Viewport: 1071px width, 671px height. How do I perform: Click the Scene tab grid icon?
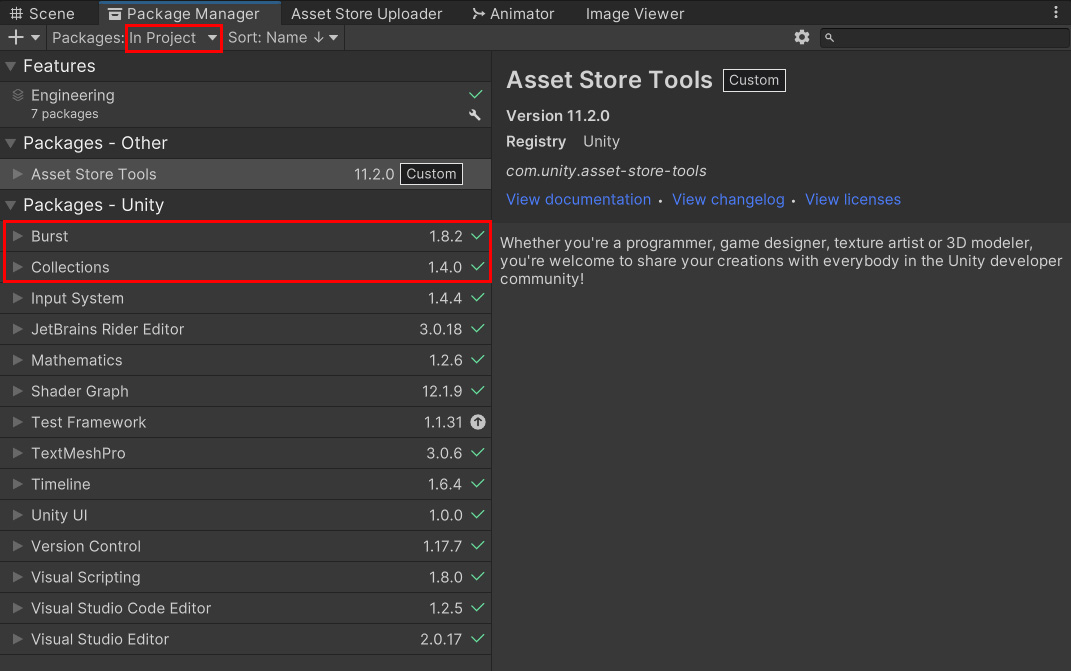[x=16, y=14]
